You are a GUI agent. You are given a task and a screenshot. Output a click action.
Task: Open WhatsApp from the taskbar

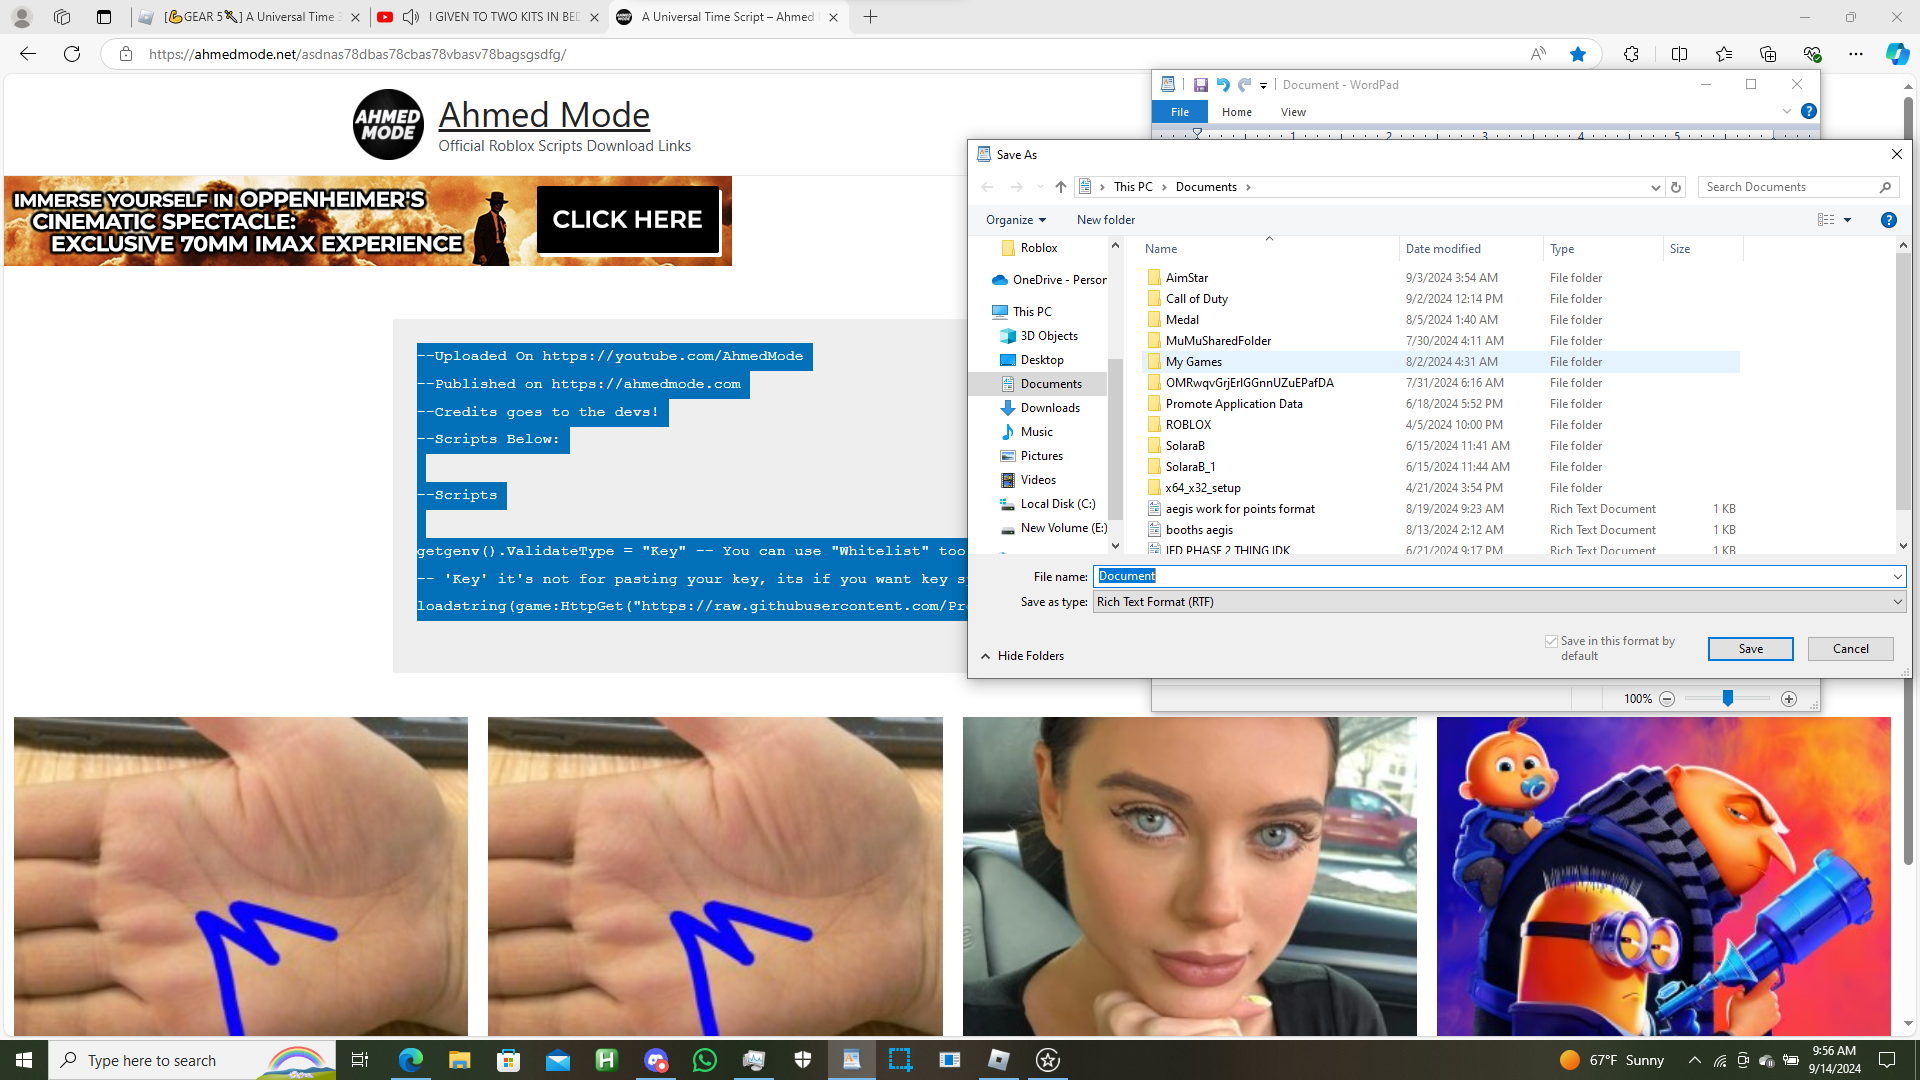[705, 1060]
